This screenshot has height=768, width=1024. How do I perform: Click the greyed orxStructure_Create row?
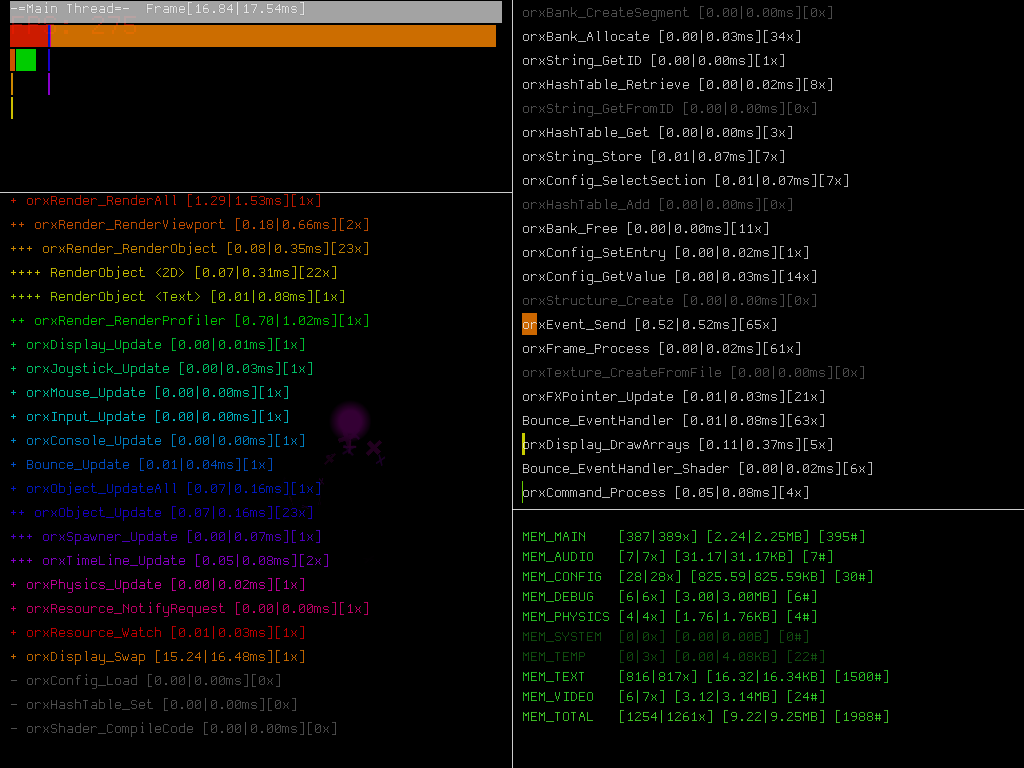coord(669,300)
